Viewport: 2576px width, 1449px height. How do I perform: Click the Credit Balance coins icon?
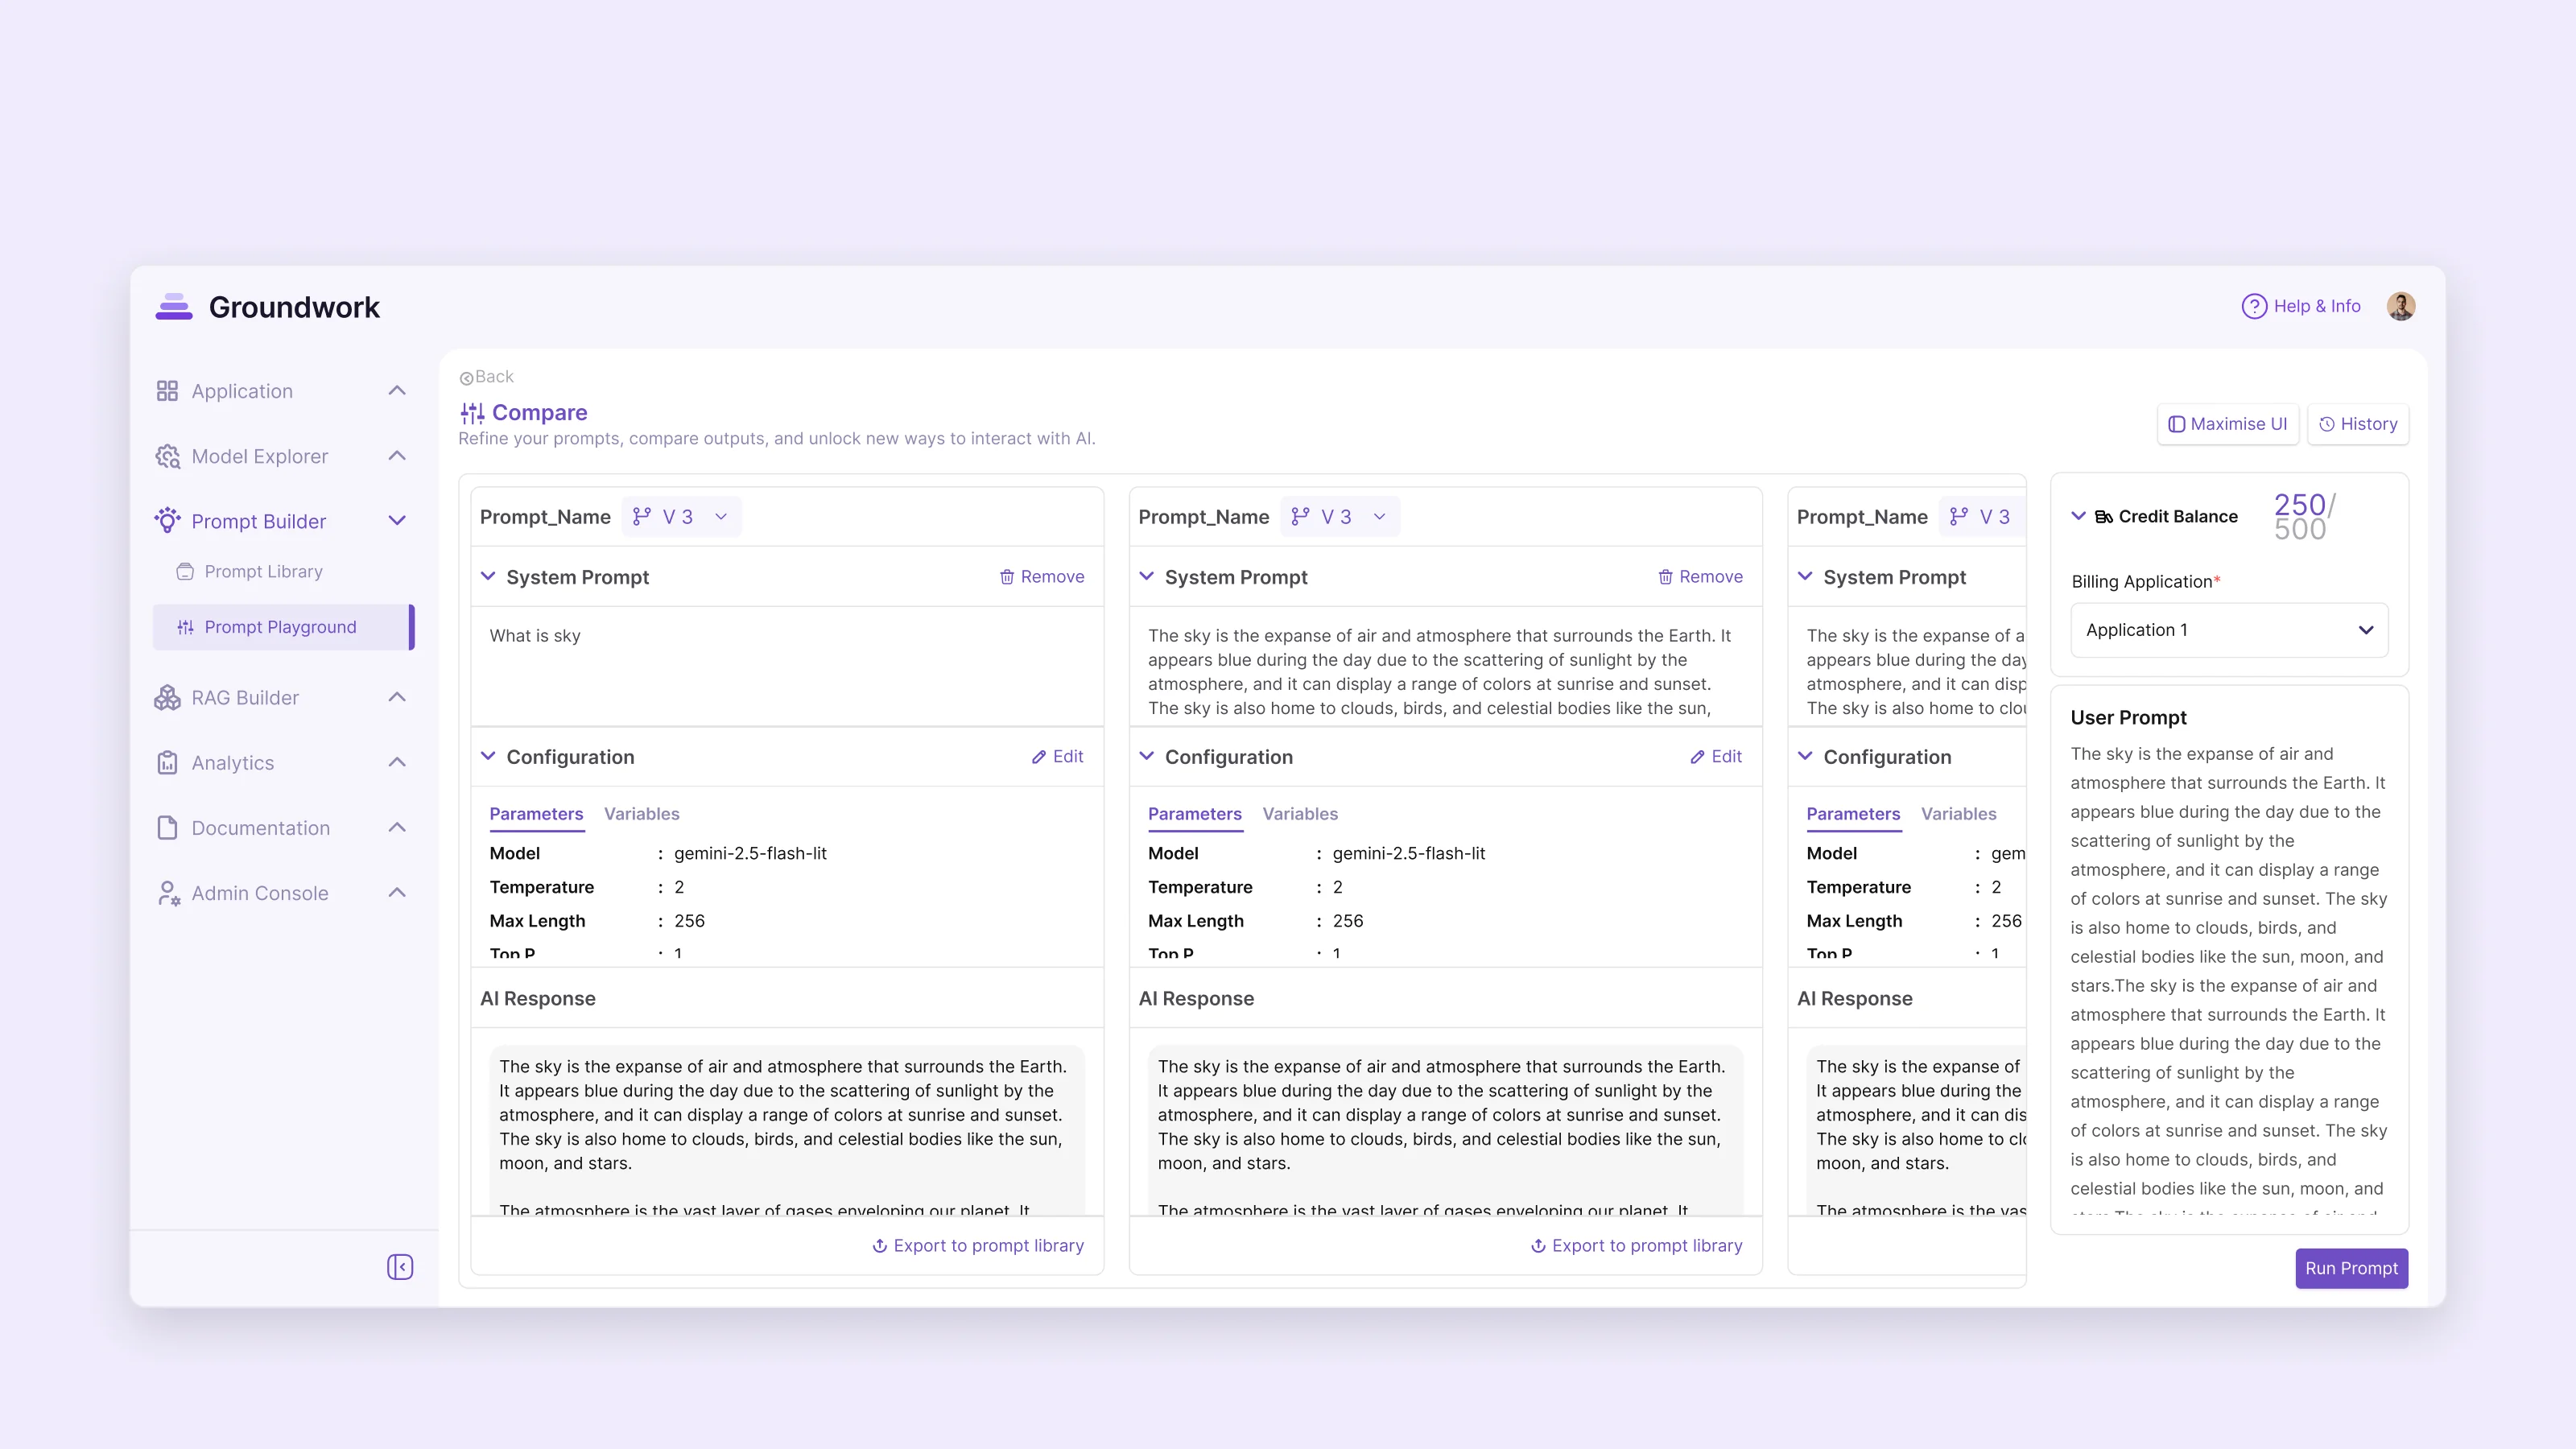coord(2103,517)
